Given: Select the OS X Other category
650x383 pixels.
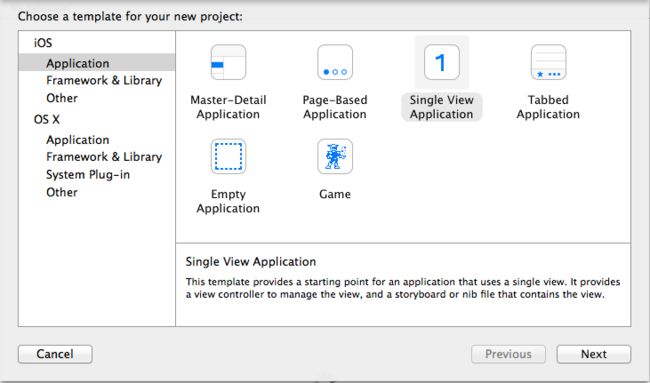Looking at the screenshot, I should (62, 192).
